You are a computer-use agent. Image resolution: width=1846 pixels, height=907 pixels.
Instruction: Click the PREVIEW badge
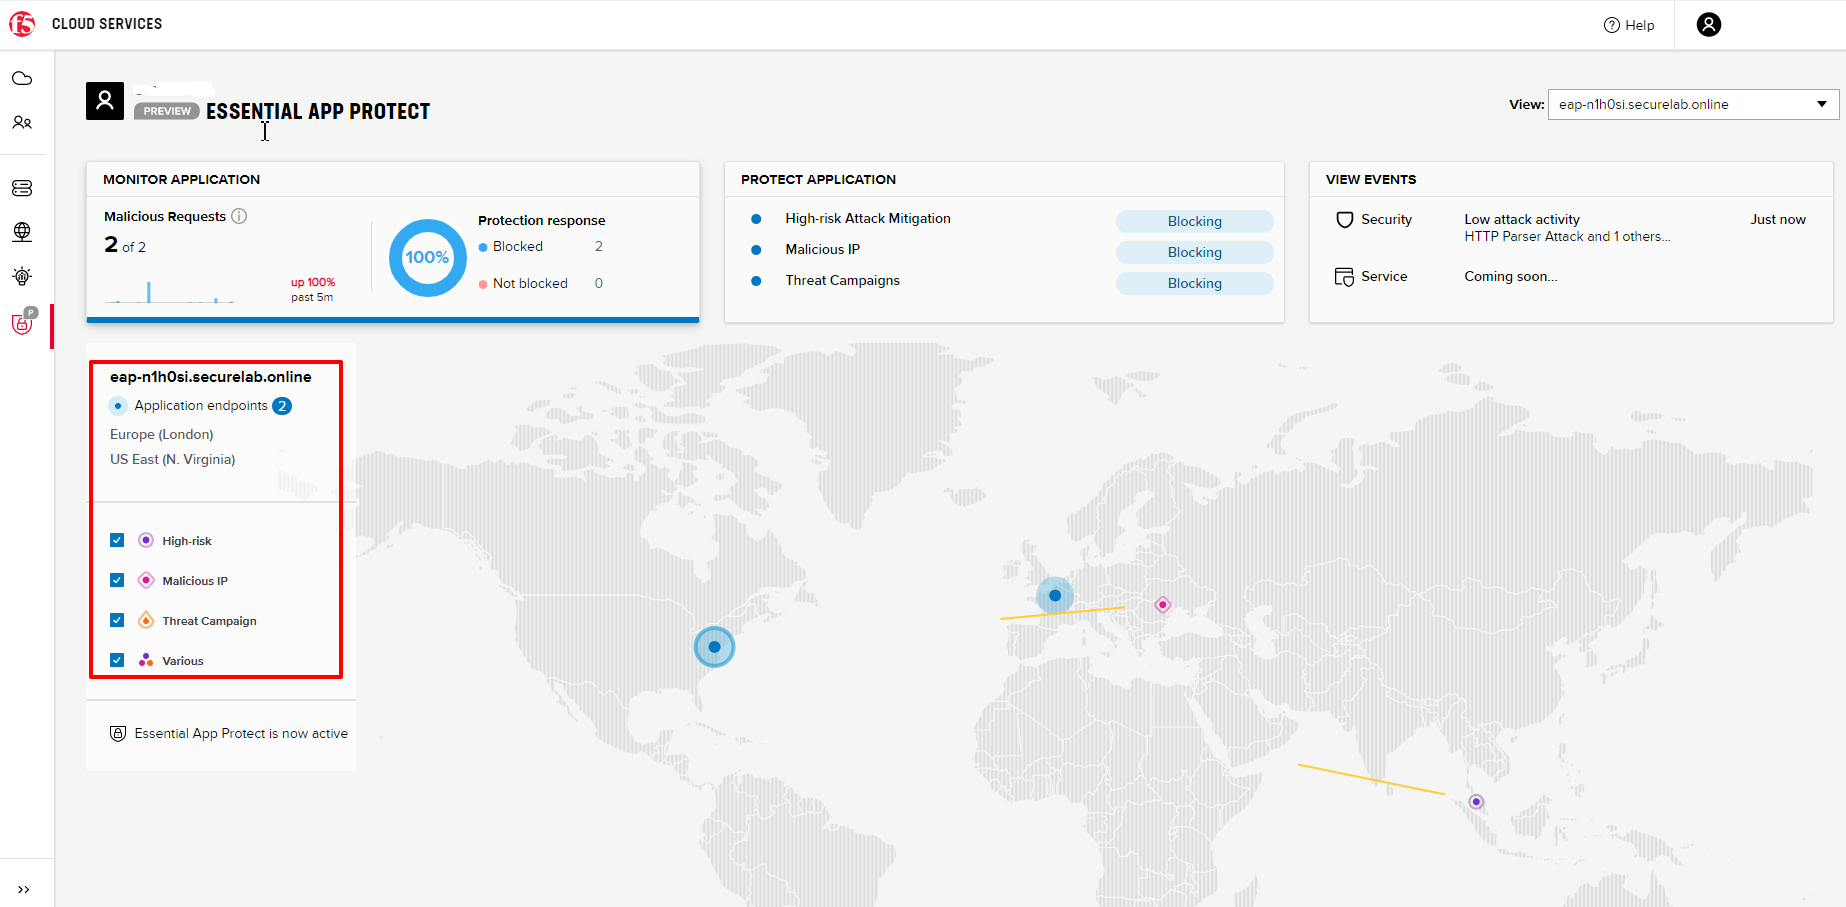pyautogui.click(x=167, y=111)
